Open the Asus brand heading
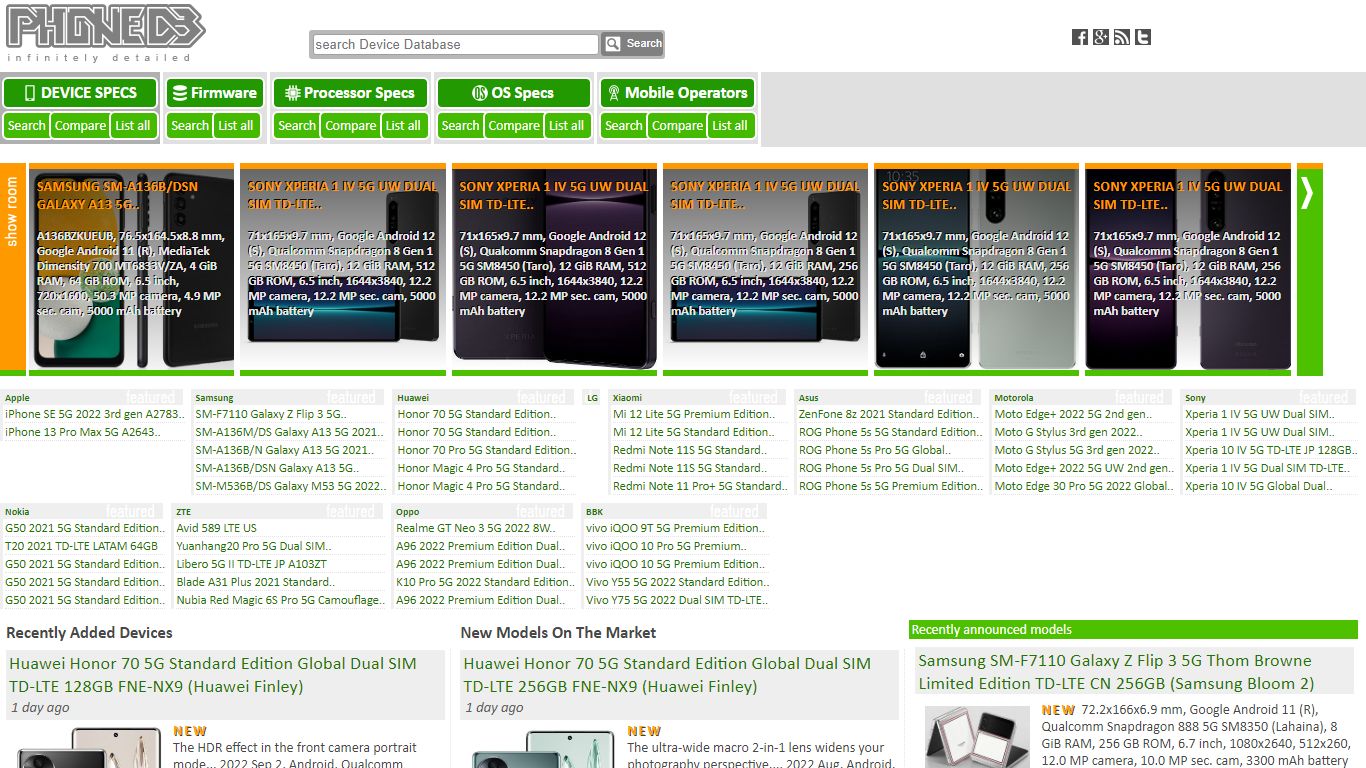The height and width of the screenshot is (768, 1366). [808, 398]
